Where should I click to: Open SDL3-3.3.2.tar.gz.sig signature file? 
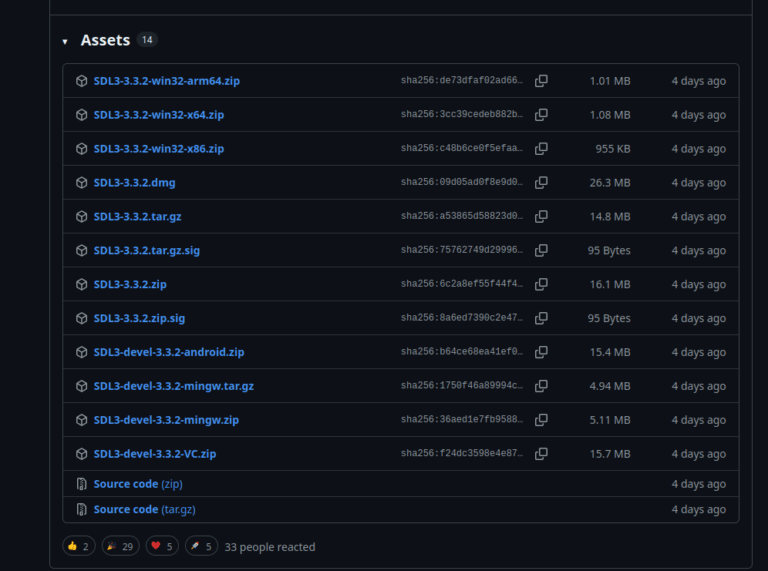click(x=146, y=251)
